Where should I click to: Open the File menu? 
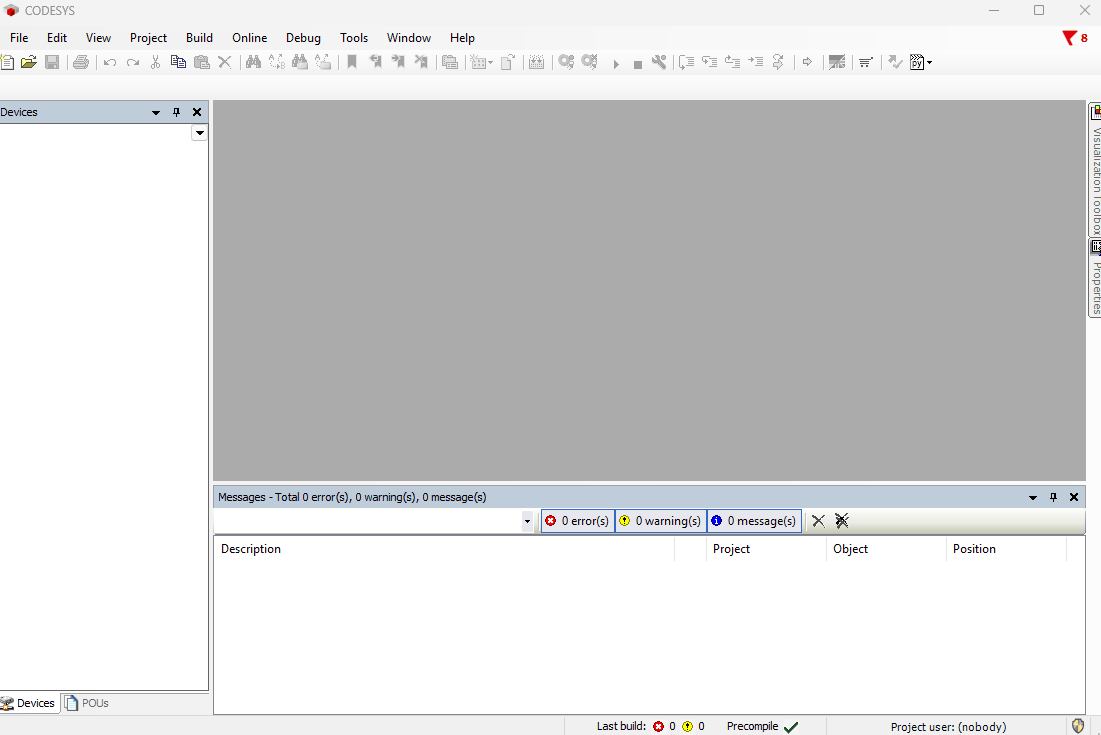19,38
